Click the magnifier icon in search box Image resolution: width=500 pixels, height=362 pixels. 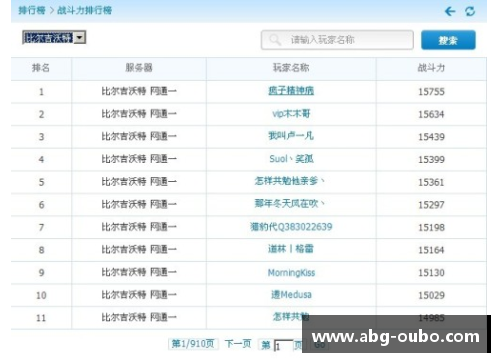pyautogui.click(x=275, y=40)
